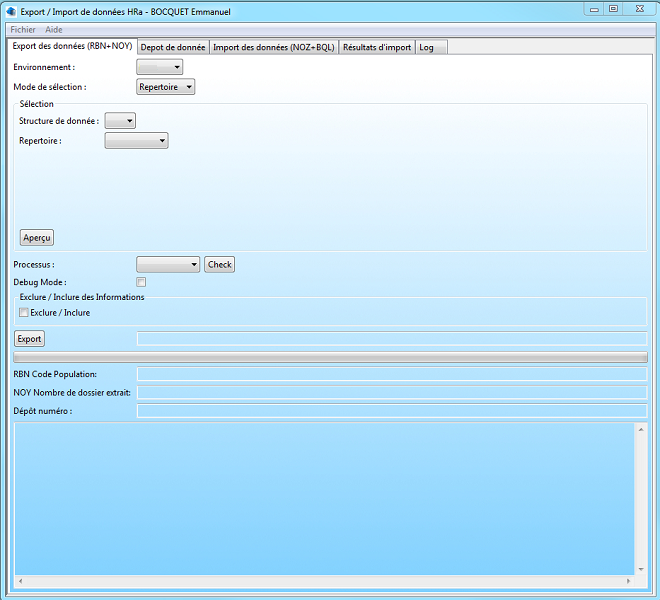Switch to the Log tab
This screenshot has height=600, width=660.
427,47
